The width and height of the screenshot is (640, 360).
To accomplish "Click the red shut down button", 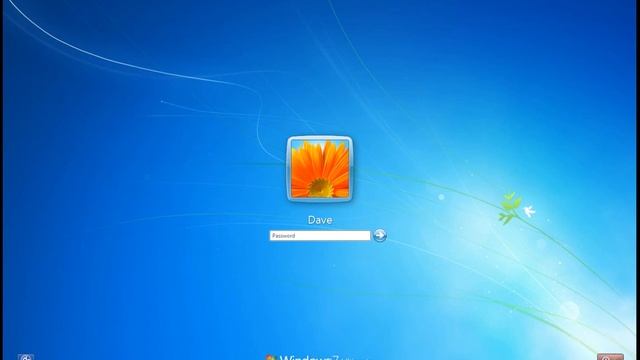I will (x=610, y=357).
